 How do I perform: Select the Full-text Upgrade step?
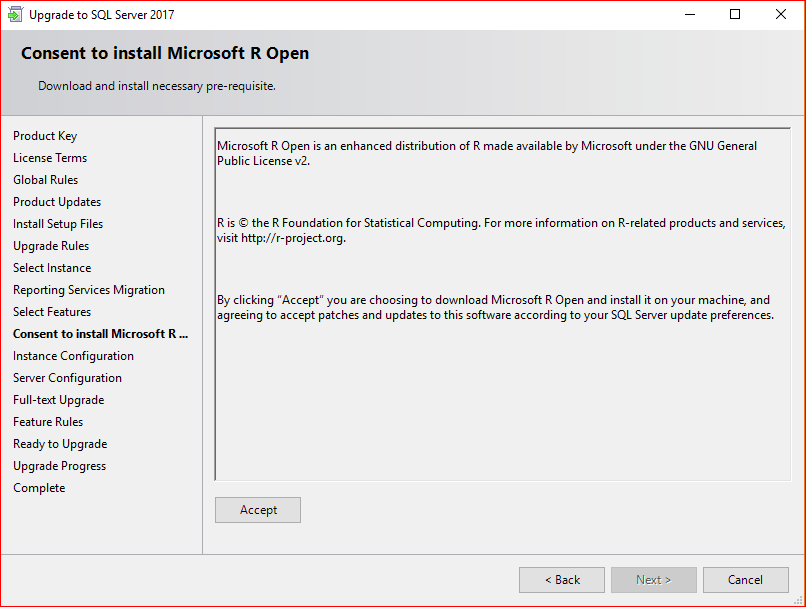tap(58, 400)
